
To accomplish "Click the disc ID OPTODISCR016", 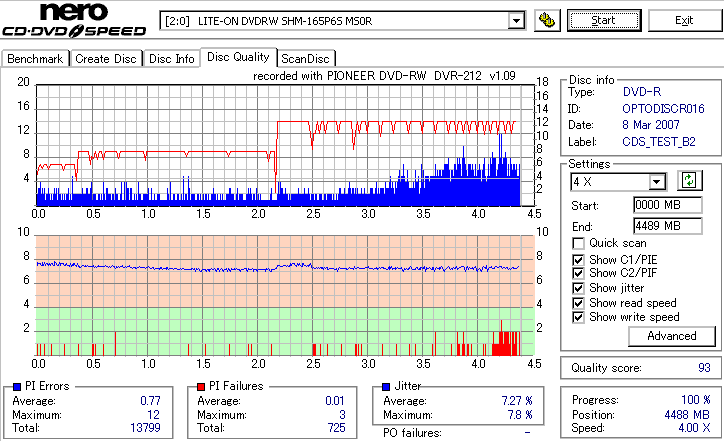I will 663,109.
